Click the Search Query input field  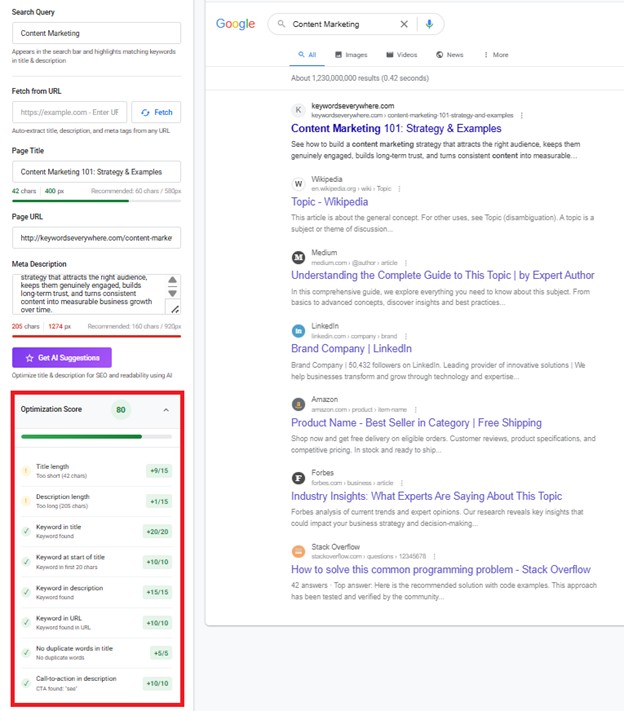[x=96, y=33]
